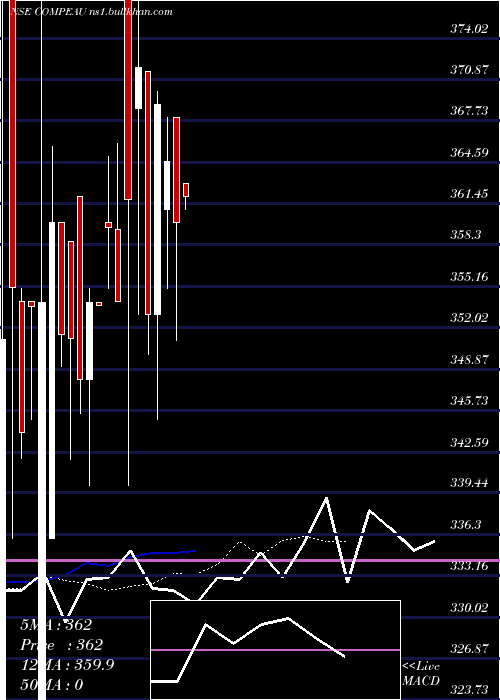Image resolution: width=500 pixels, height=700 pixels.
Task: Click the 323.73 price axis label
Action: point(469,690)
